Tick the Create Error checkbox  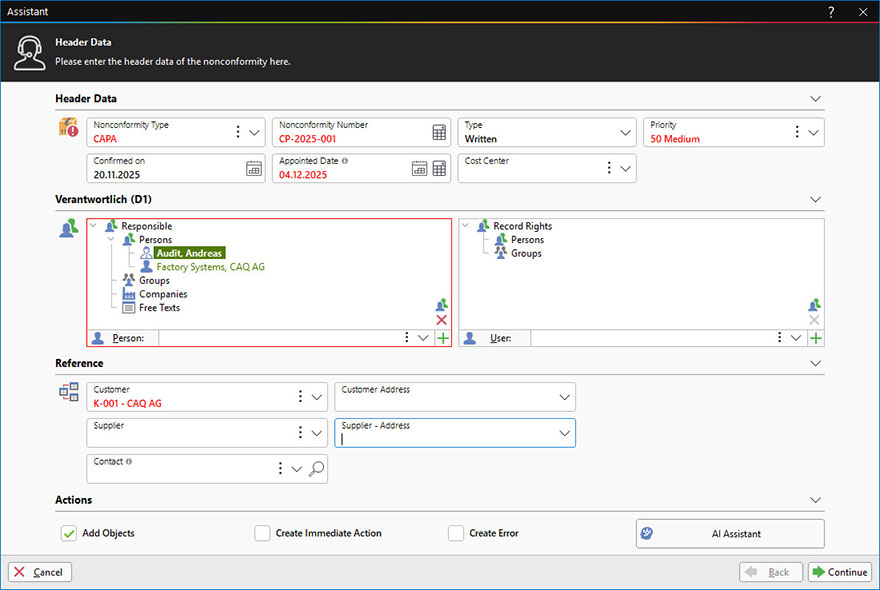tap(456, 533)
